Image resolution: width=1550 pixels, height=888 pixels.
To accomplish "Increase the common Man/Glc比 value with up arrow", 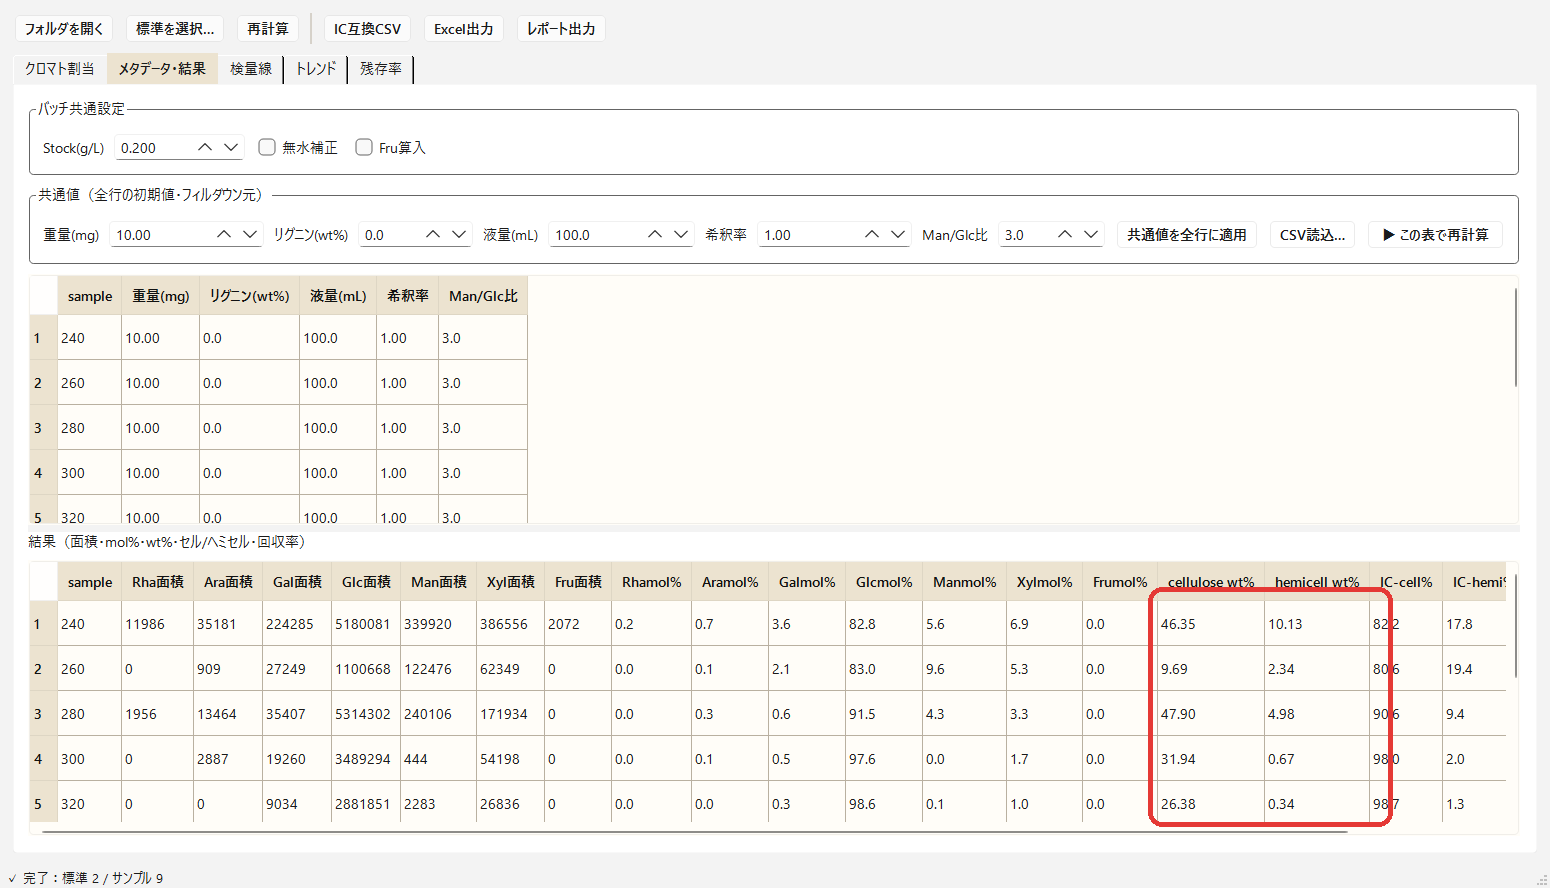I will point(1065,234).
